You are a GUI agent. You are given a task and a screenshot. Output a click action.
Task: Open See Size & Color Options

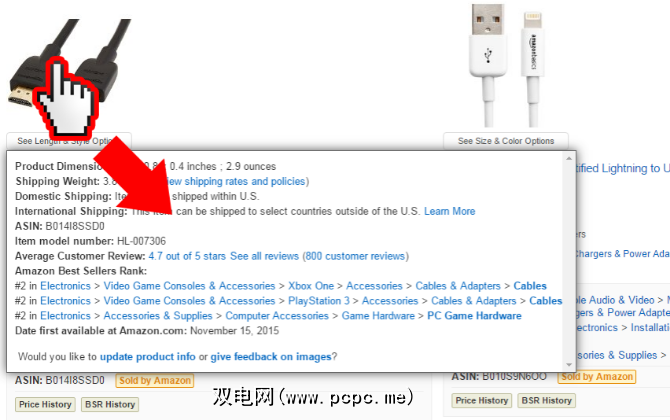click(x=506, y=141)
